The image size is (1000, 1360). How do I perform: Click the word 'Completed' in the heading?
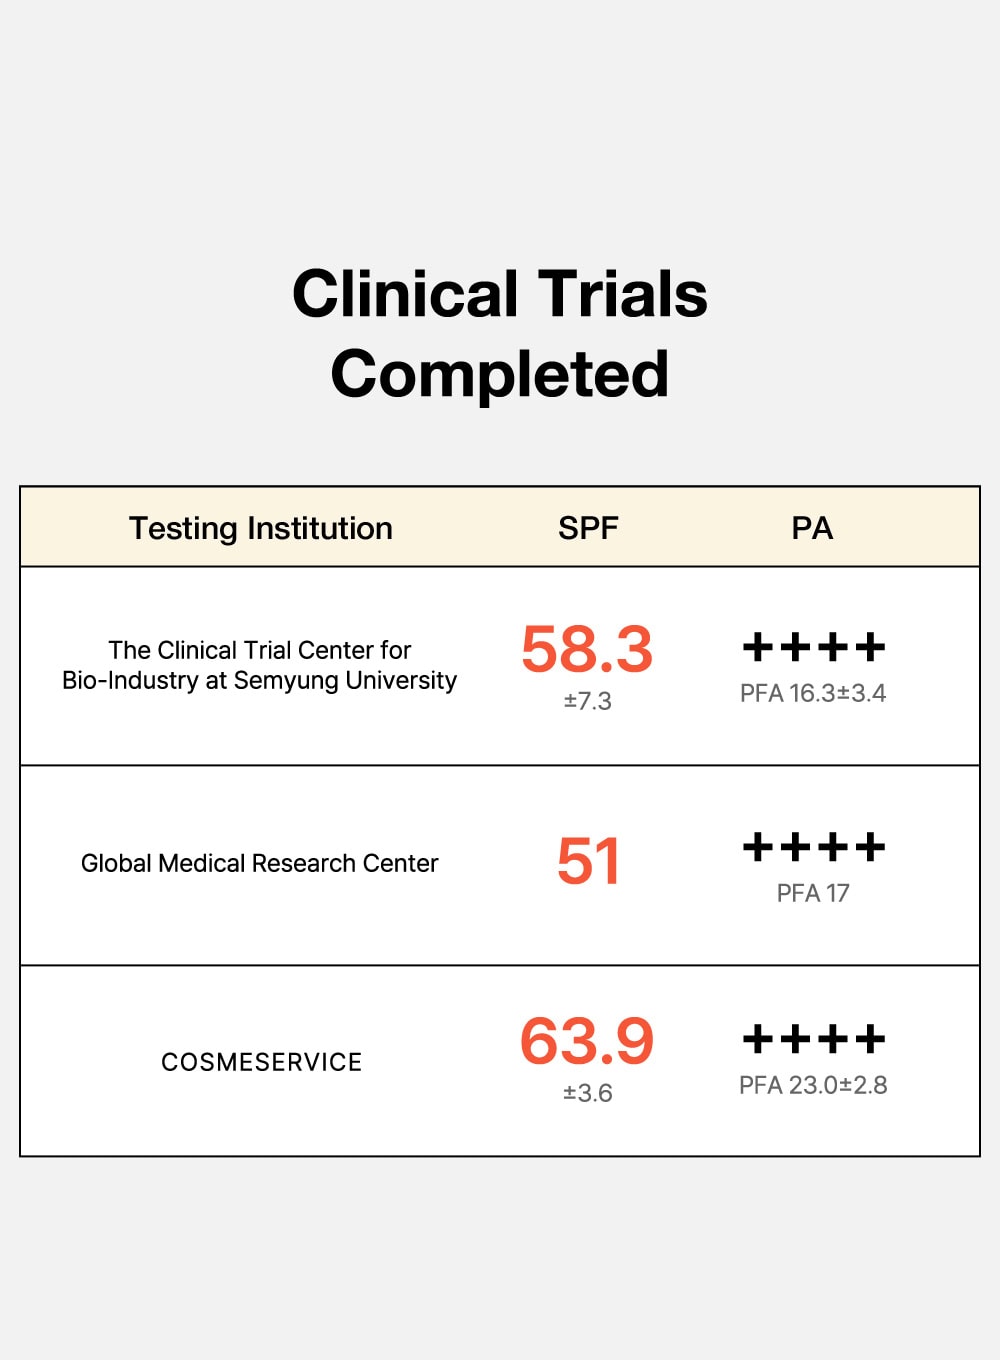pos(500,374)
